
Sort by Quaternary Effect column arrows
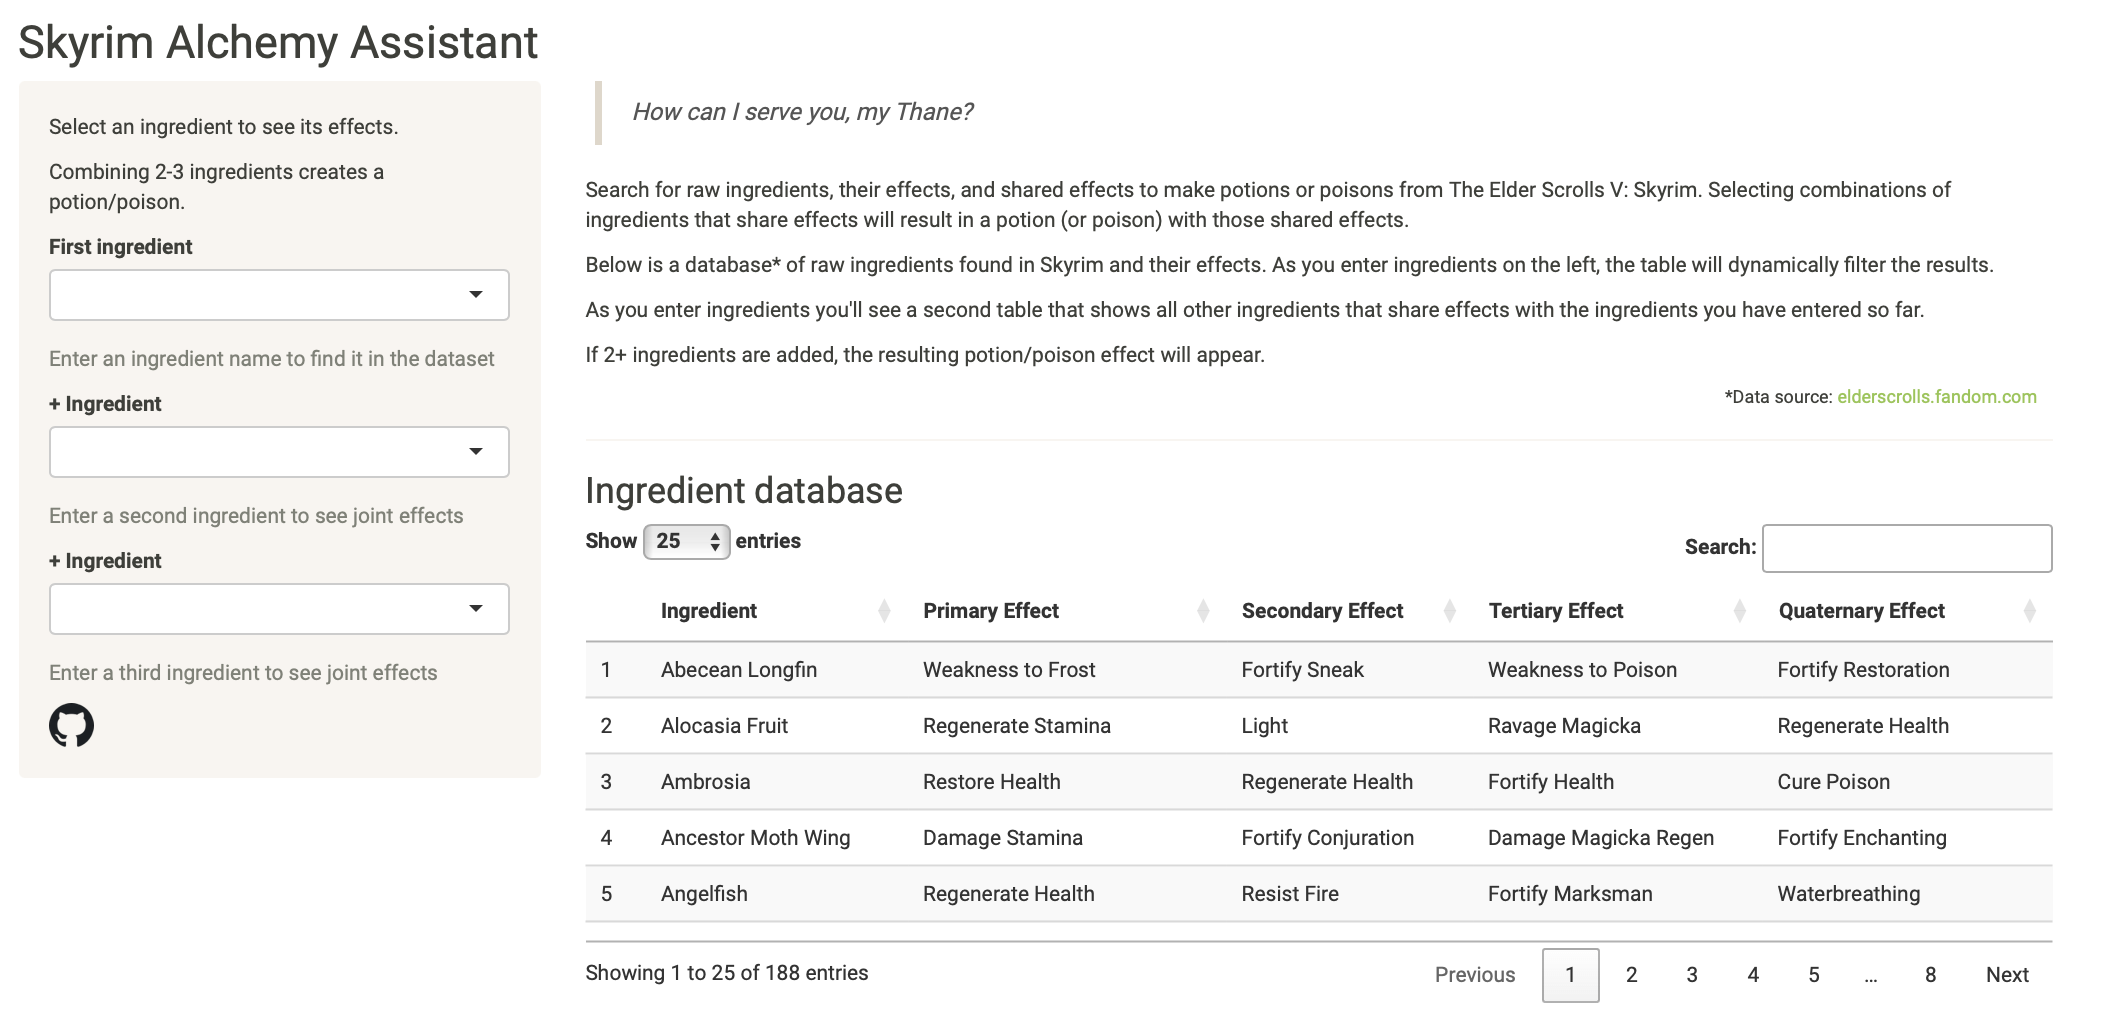pos(2029,611)
